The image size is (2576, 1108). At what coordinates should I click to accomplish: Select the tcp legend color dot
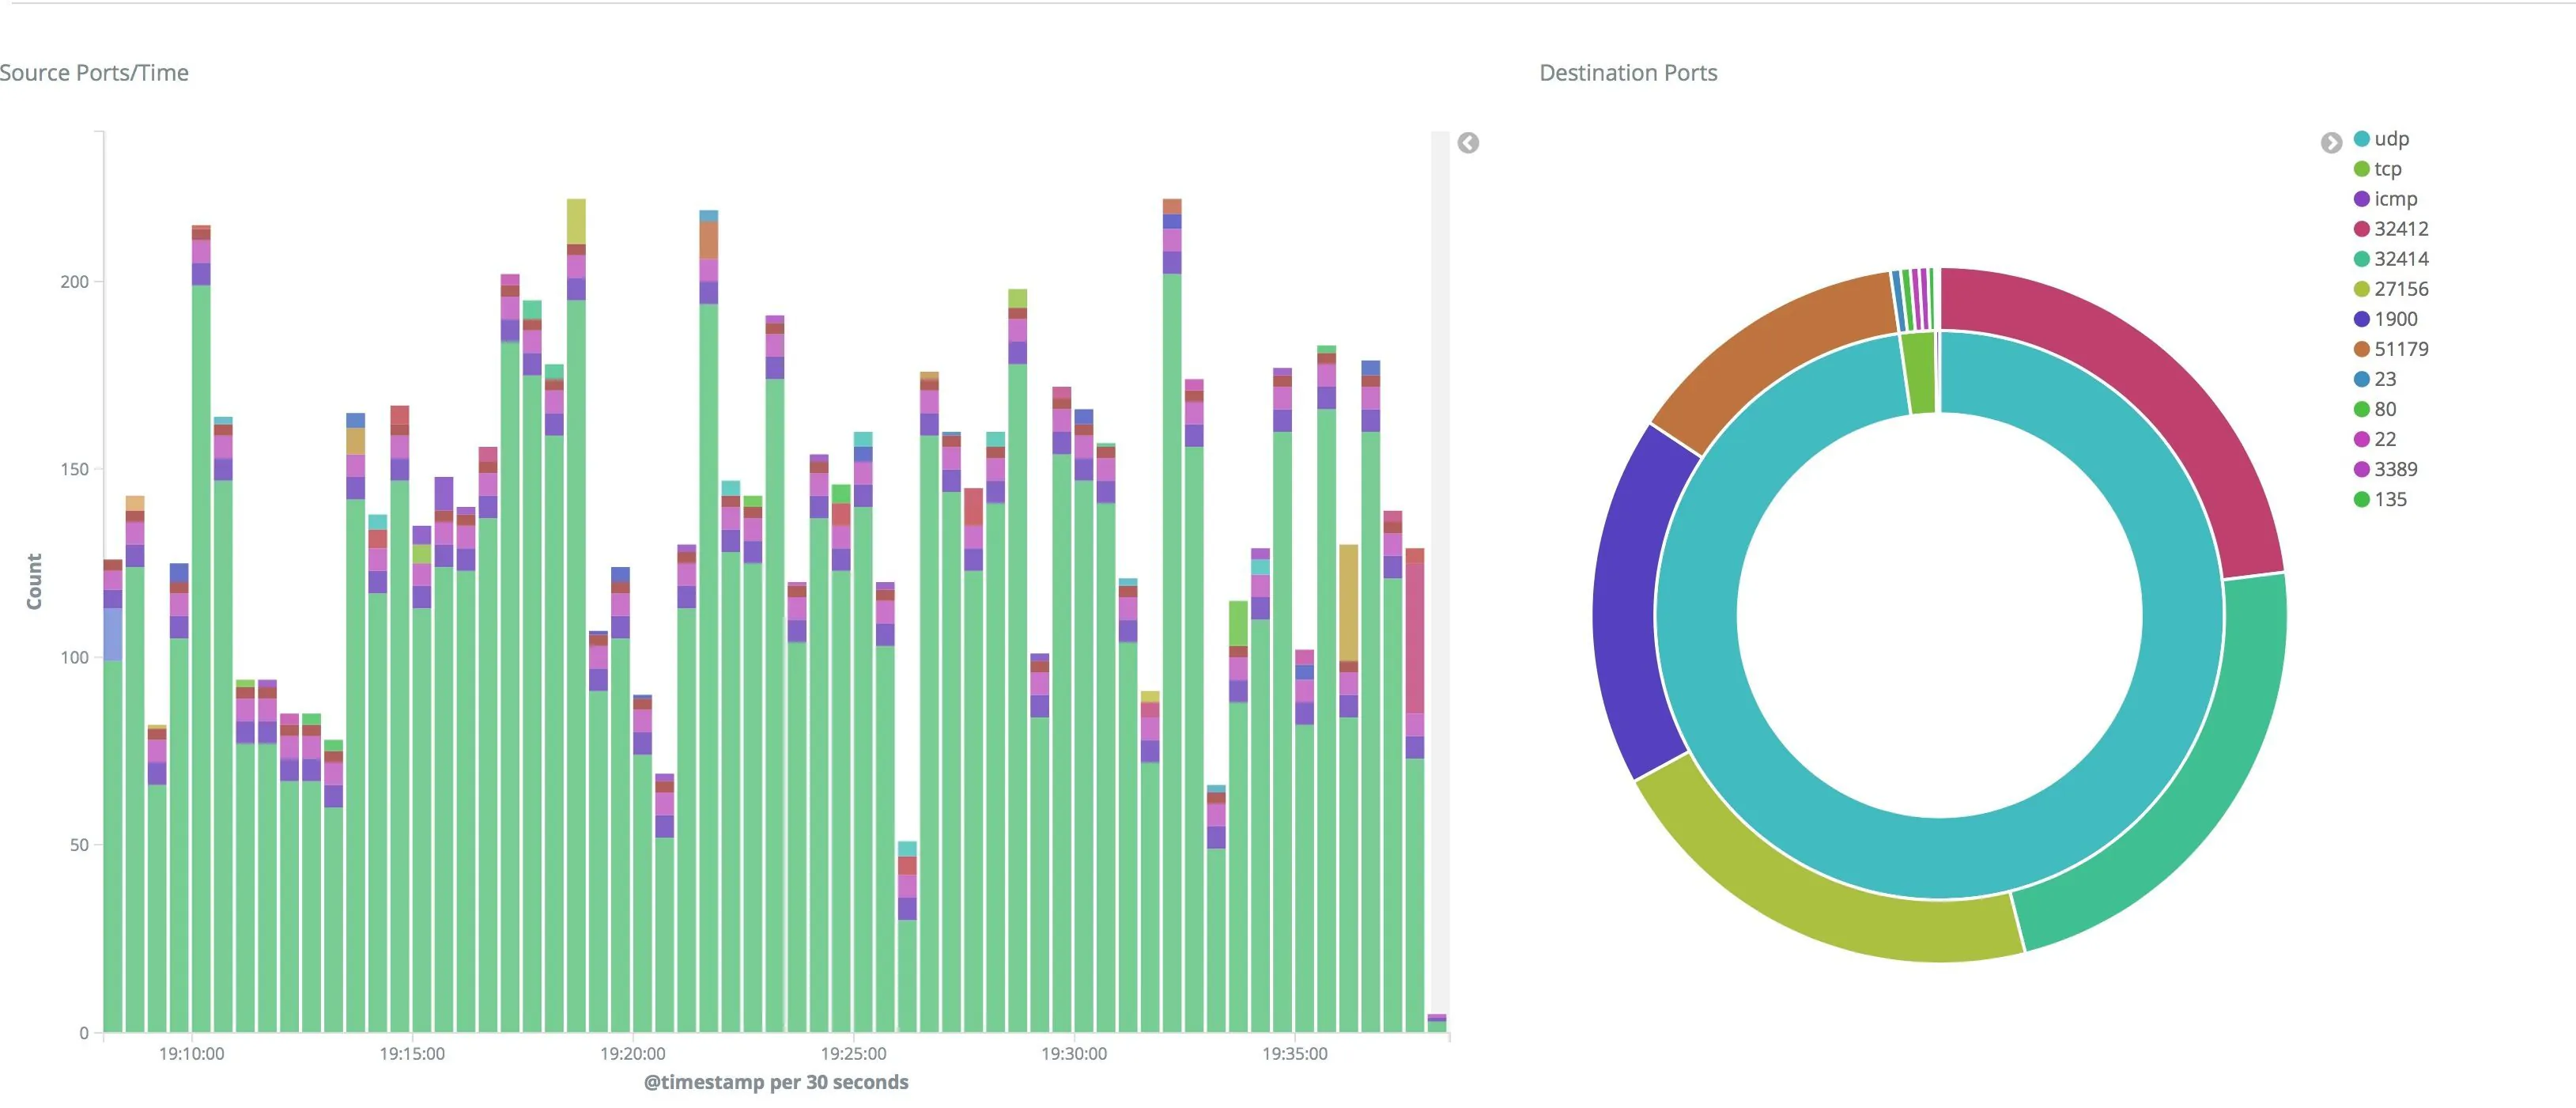(2362, 169)
